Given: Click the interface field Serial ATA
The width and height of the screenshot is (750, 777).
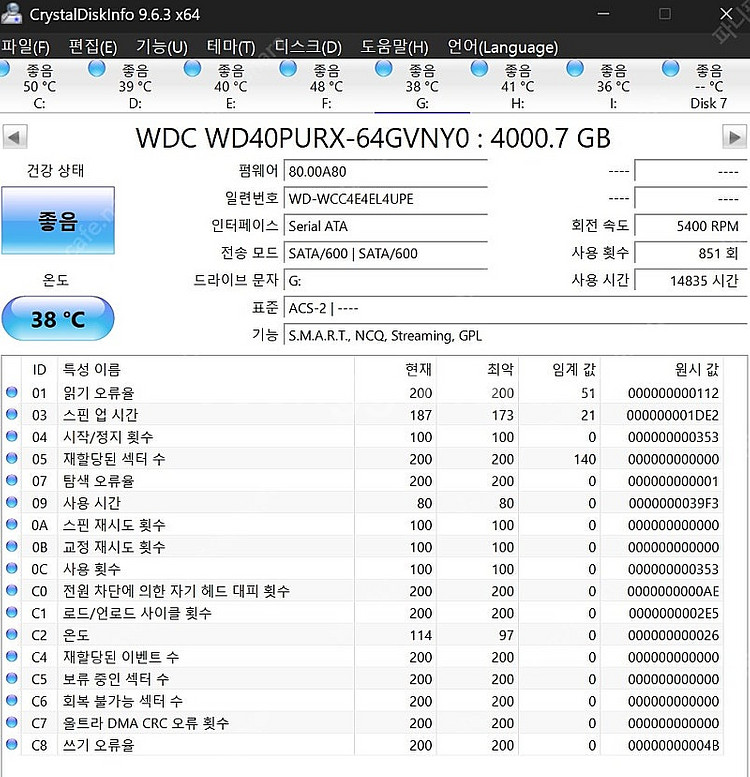Looking at the screenshot, I should click(x=385, y=226).
